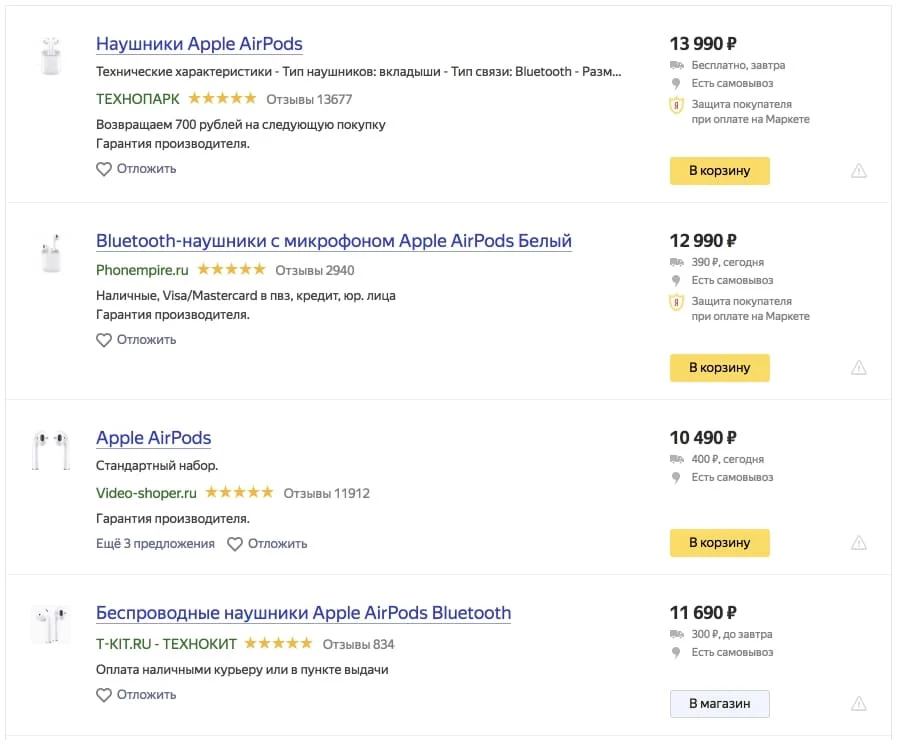
Task: Open the Bluetooth-наушники с микрофоном Apple AirPods Белый link
Action: (334, 241)
